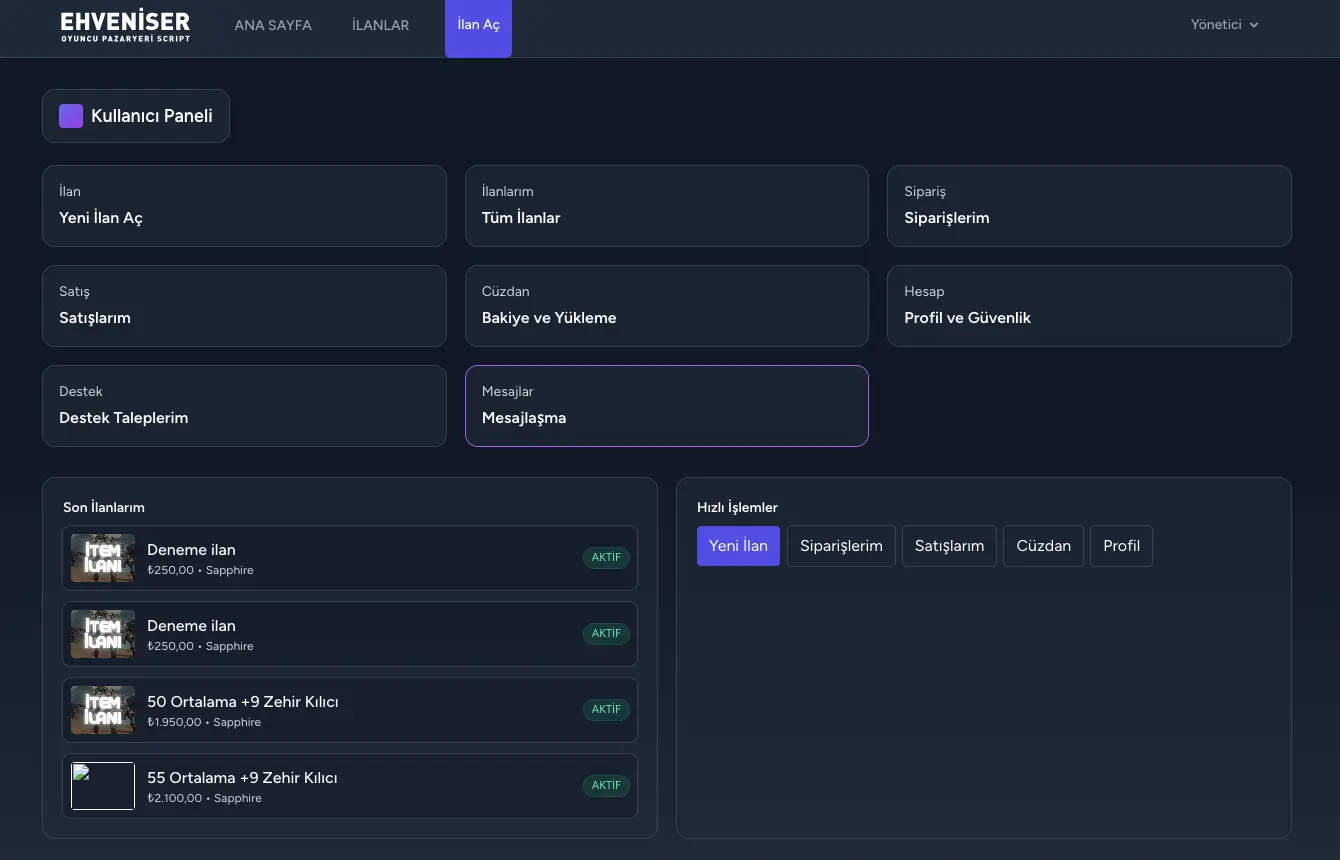The height and width of the screenshot is (860, 1340).
Task: Open the Siparişlerim panel card
Action: tap(1089, 206)
